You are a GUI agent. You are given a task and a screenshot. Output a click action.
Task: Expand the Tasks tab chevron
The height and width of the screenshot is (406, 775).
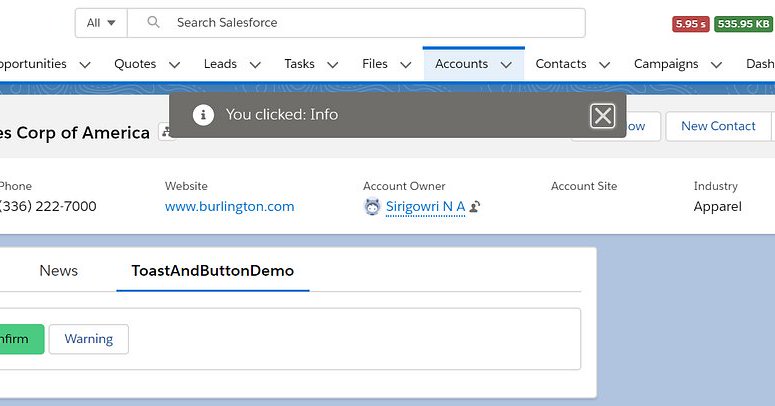click(x=333, y=65)
